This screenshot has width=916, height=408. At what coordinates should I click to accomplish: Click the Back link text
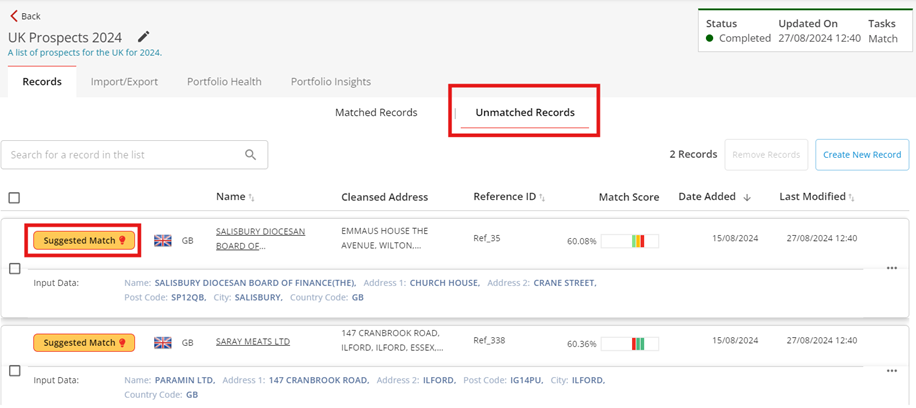pos(31,16)
